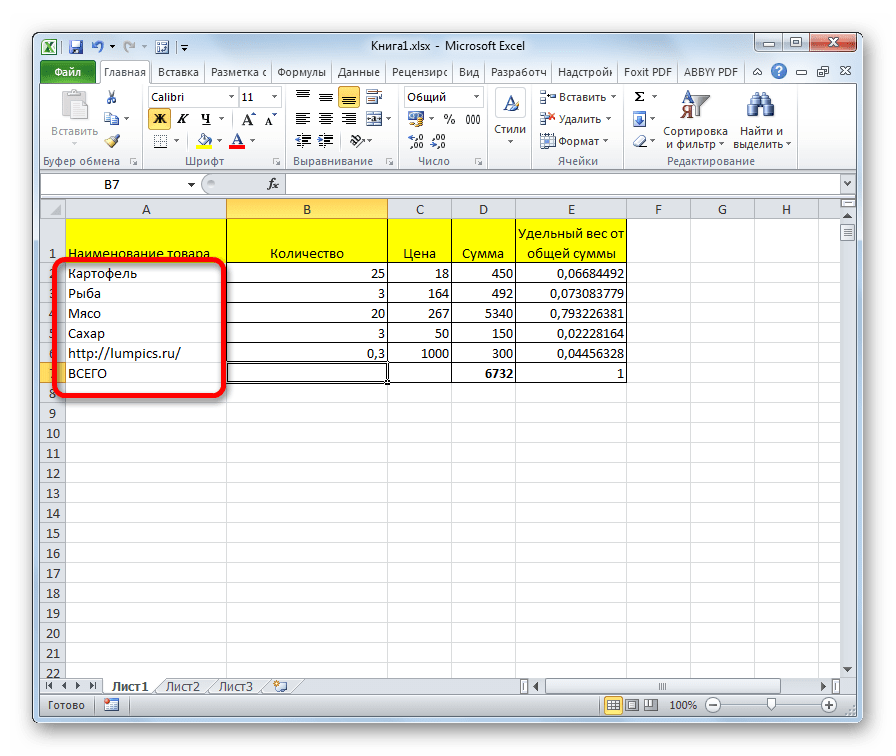
Task: Click the Format Painter brush icon
Action: [x=112, y=141]
